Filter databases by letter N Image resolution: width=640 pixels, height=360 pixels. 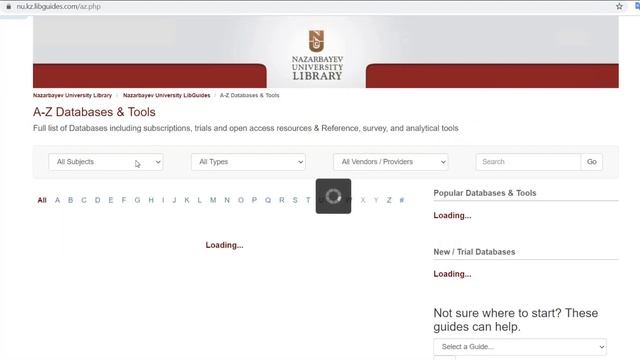tap(227, 200)
